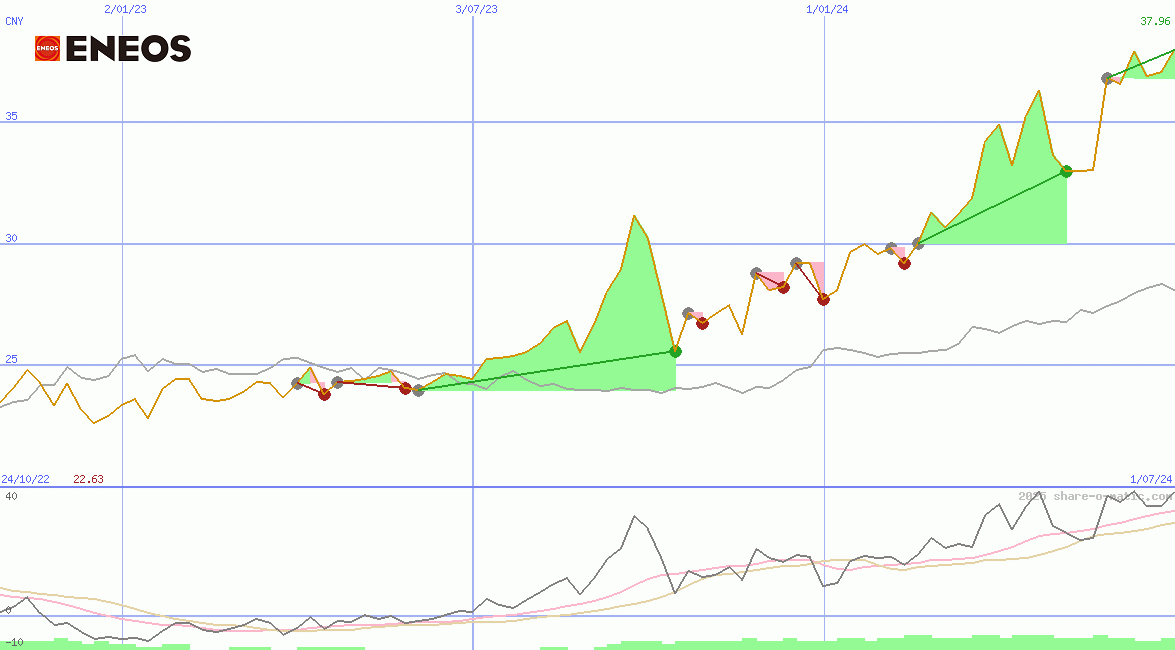This screenshot has height=650, width=1175.
Task: Click the red dot on the 1/01/24 vertical line
Action: [x=823, y=299]
